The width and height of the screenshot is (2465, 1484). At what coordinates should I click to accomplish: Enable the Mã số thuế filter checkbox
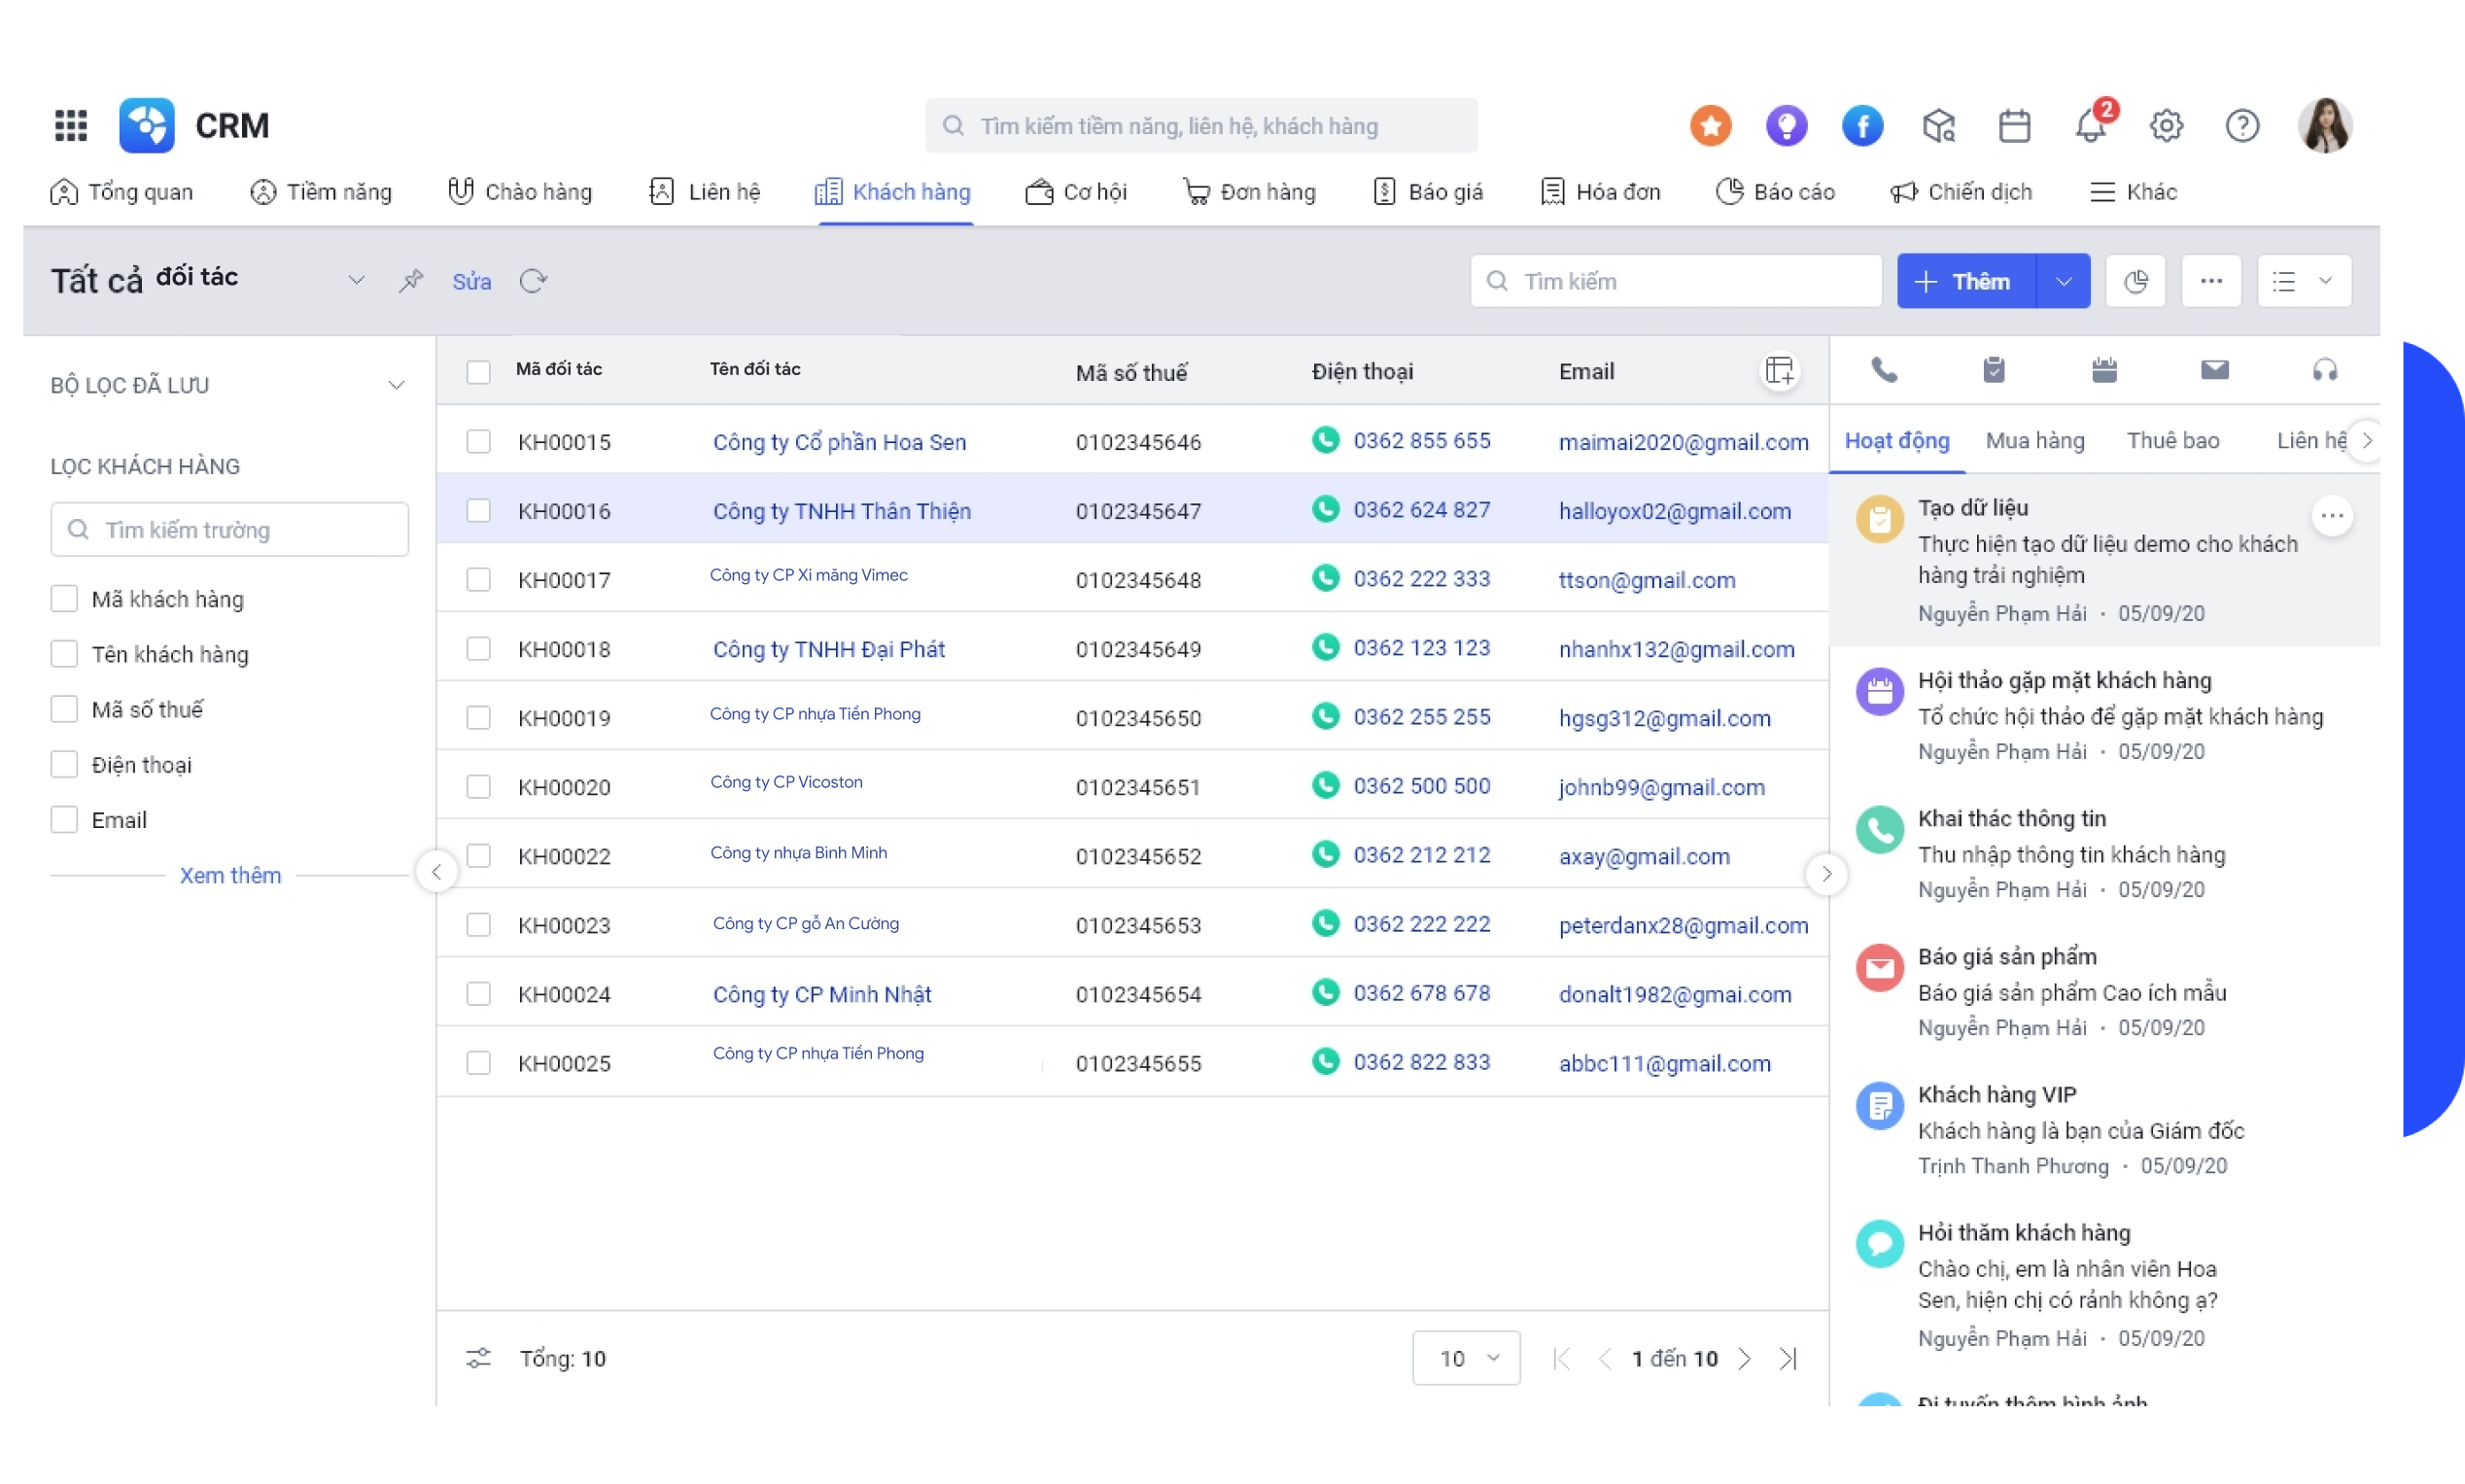(x=64, y=708)
